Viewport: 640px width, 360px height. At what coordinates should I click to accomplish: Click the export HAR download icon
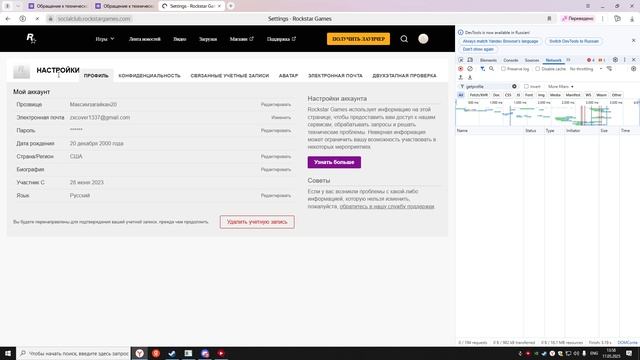tap(470, 77)
